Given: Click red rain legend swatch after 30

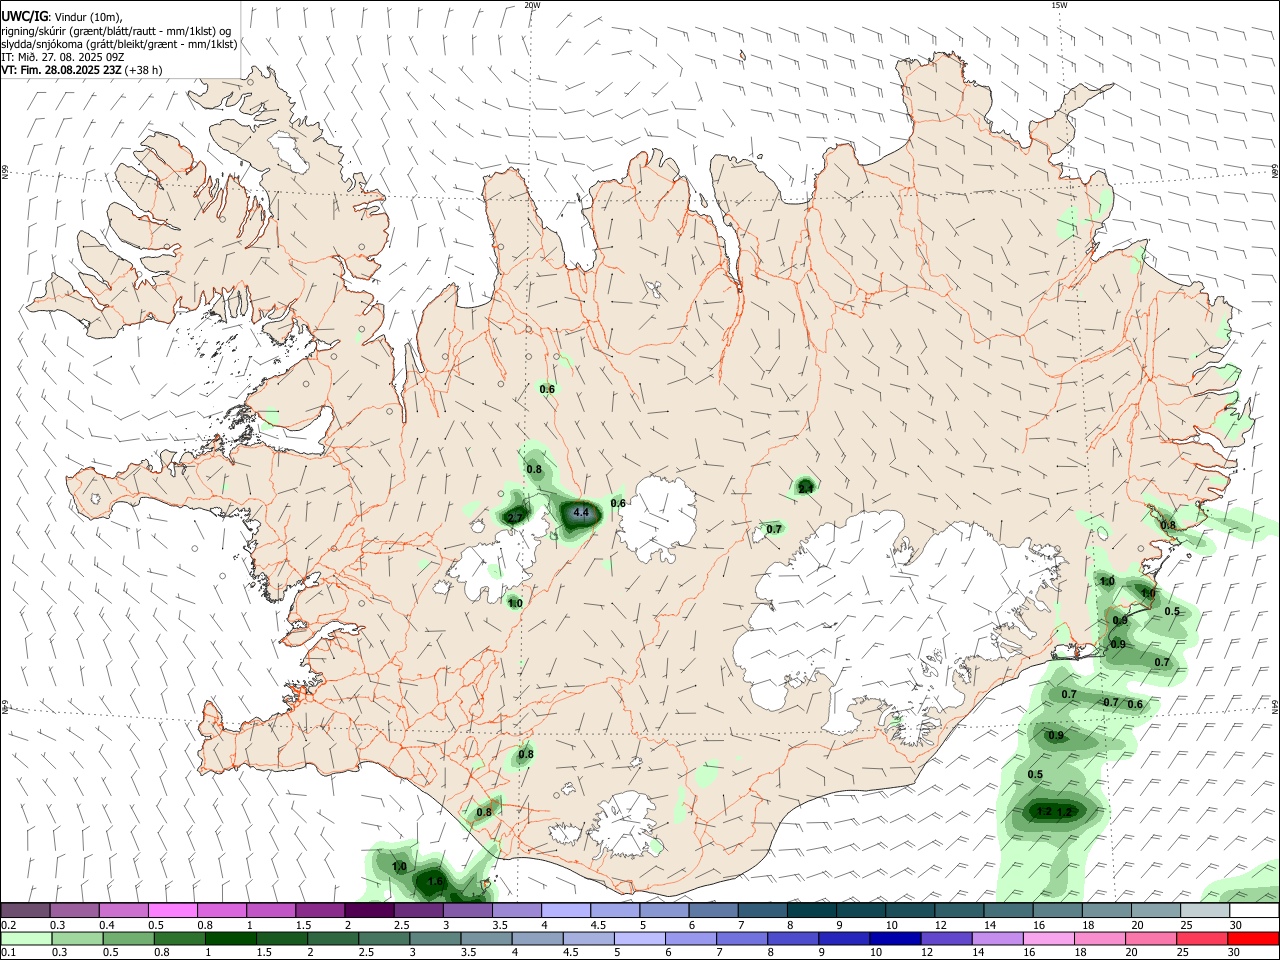Looking at the screenshot, I should pyautogui.click(x=1253, y=939).
